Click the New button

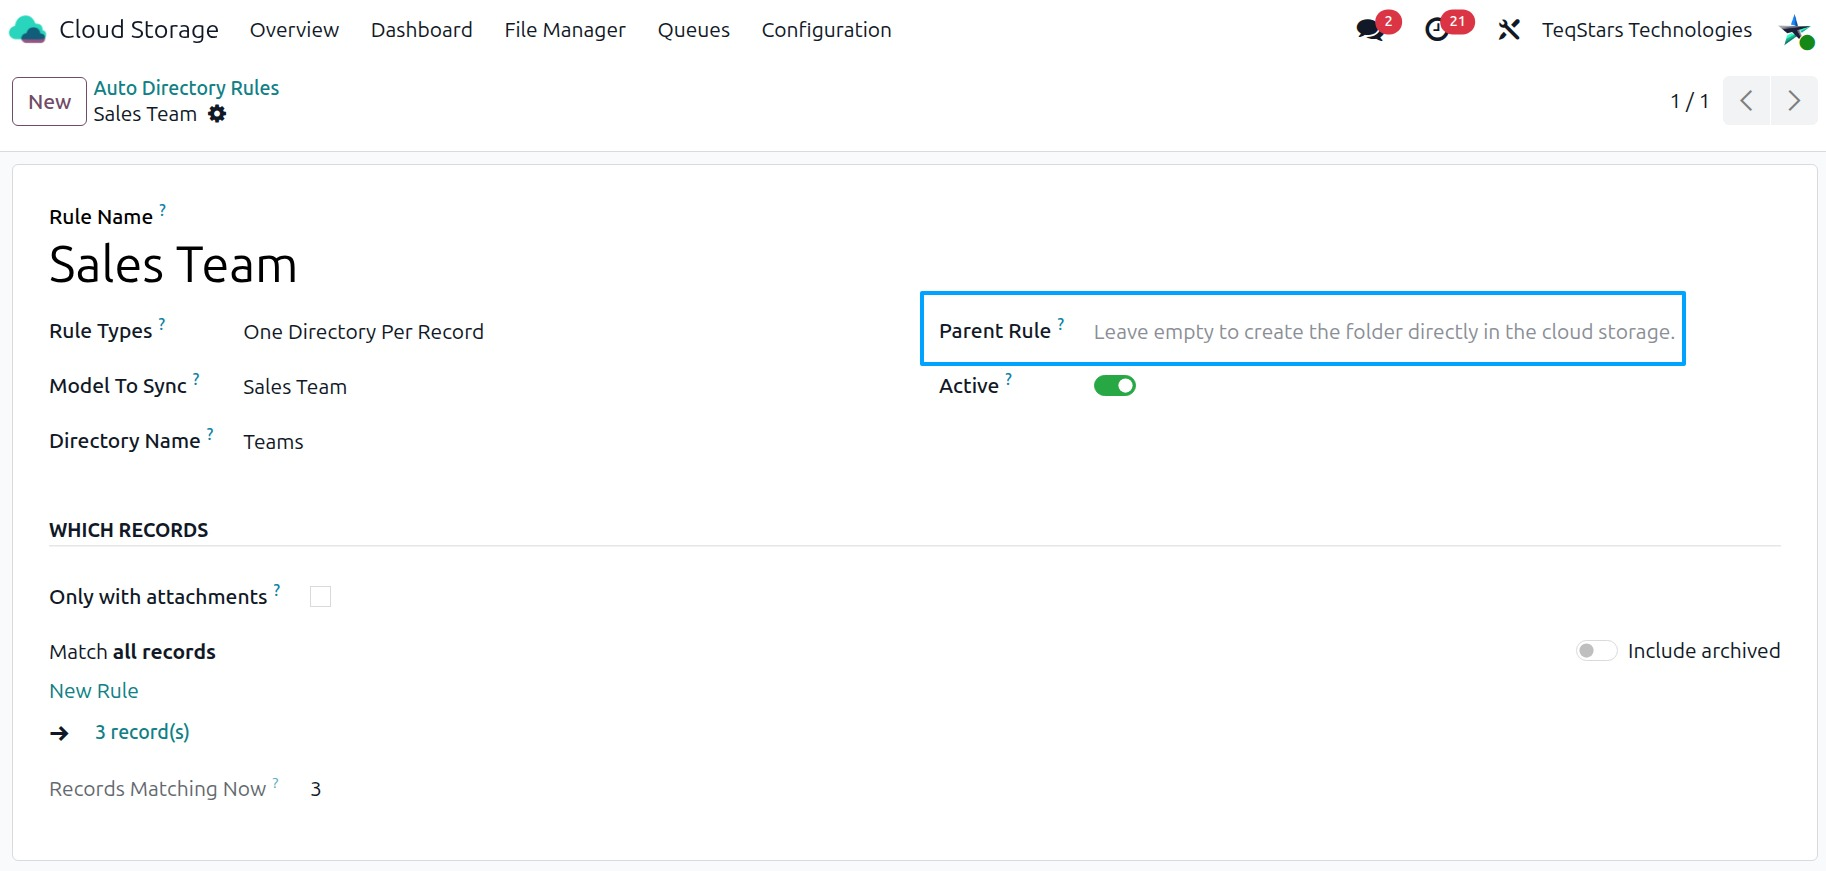click(x=50, y=102)
